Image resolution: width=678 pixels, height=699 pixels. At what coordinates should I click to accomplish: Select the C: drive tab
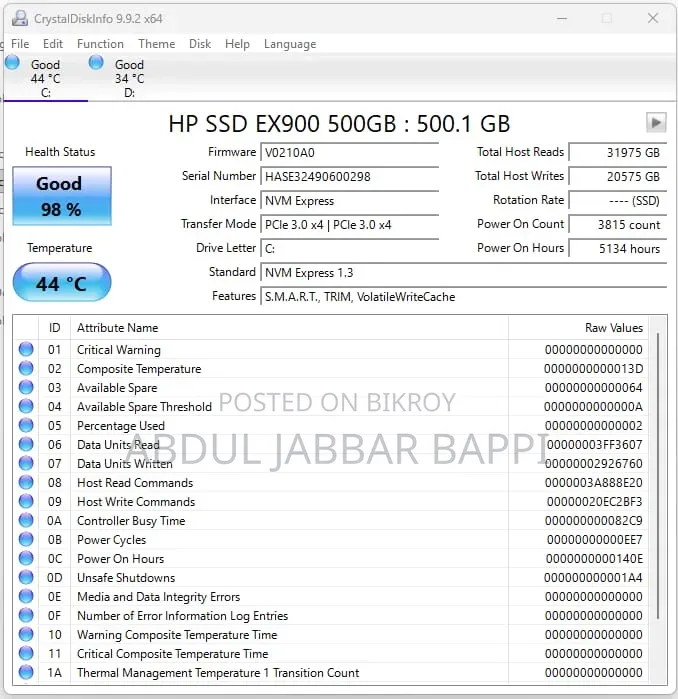(x=45, y=78)
